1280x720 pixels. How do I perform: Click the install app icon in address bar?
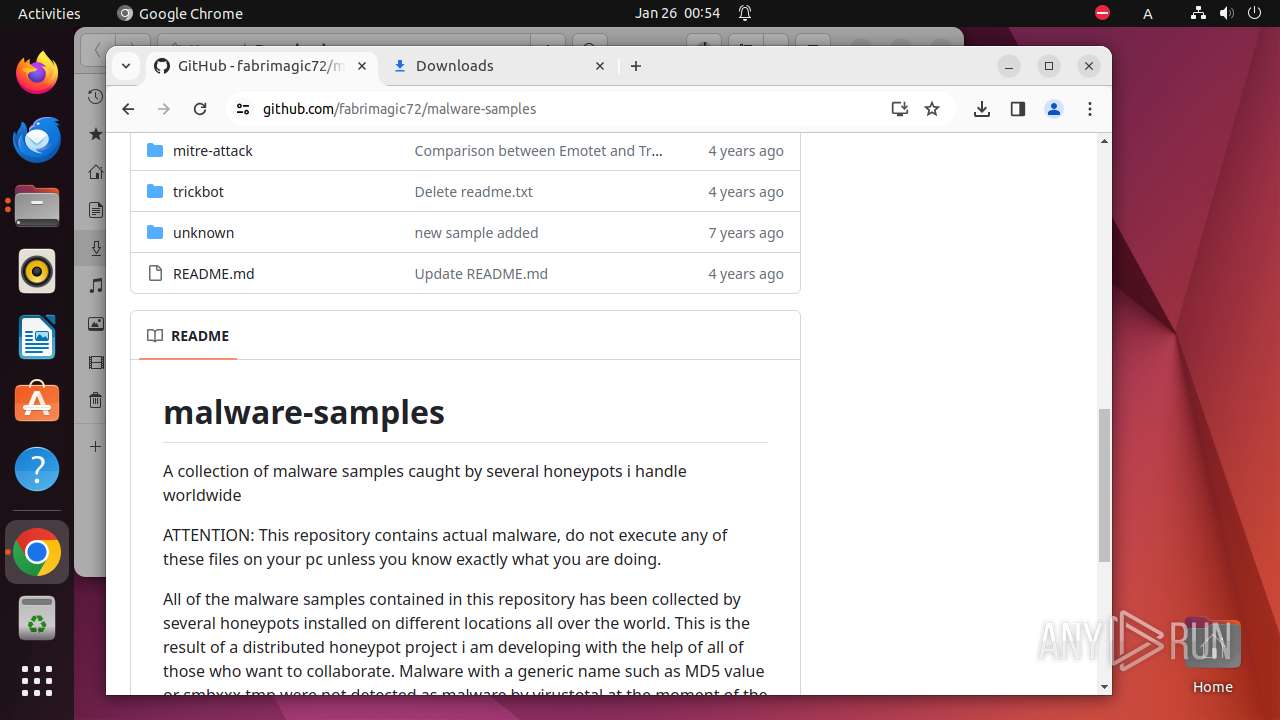pos(899,109)
